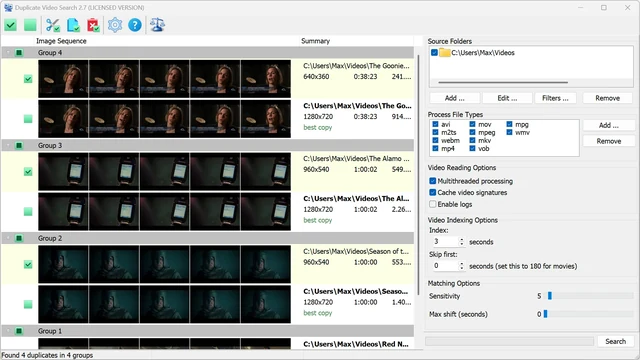Screen dimensions: 640x360
Task: Toggle the Group 4 group checkbox
Action: (x=19, y=53)
